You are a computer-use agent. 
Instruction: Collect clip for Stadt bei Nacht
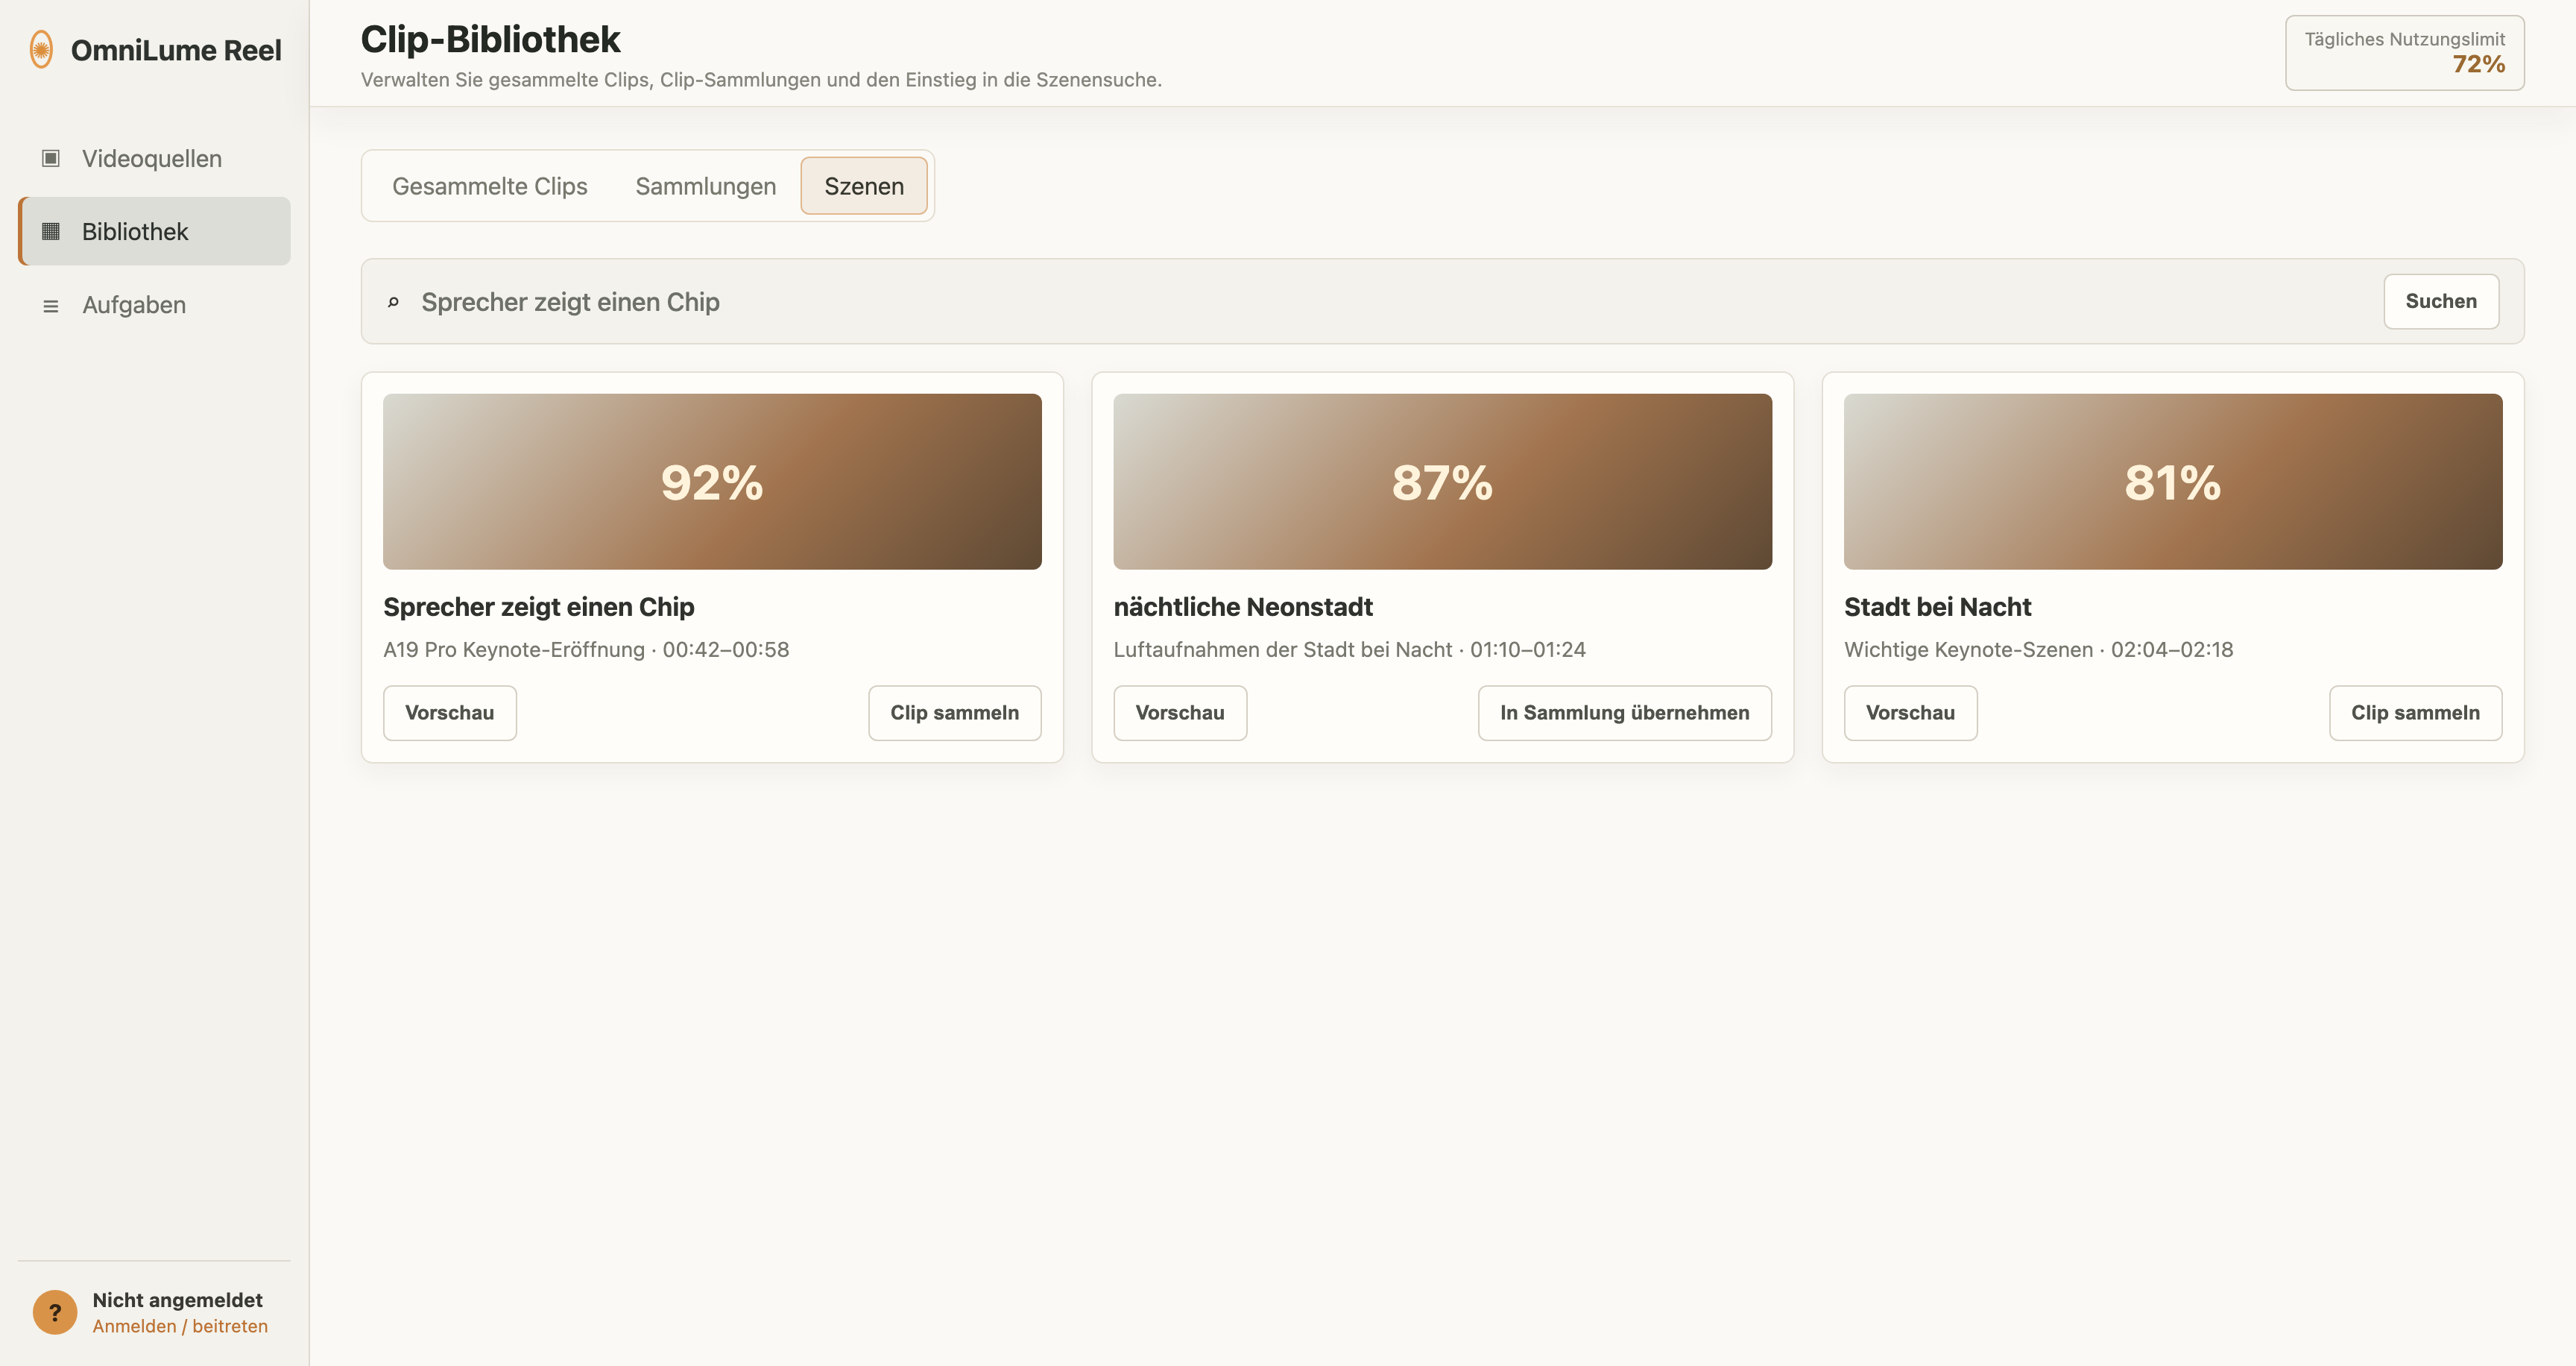point(2415,713)
